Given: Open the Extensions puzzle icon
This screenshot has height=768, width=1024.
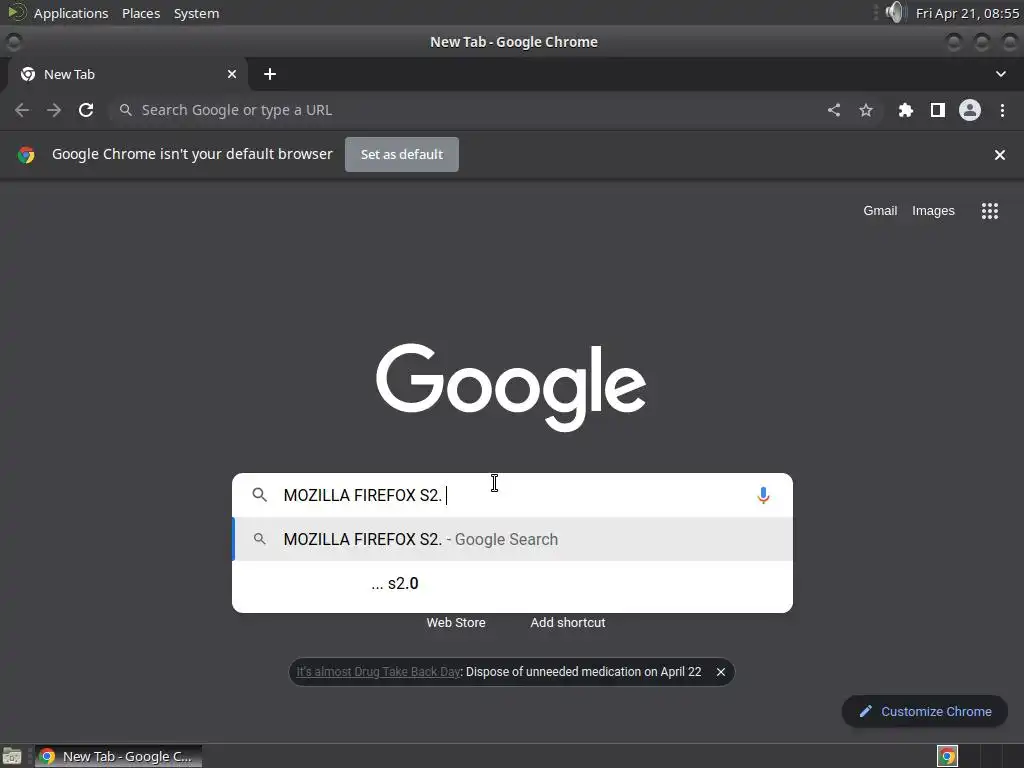Looking at the screenshot, I should pyautogui.click(x=906, y=110).
